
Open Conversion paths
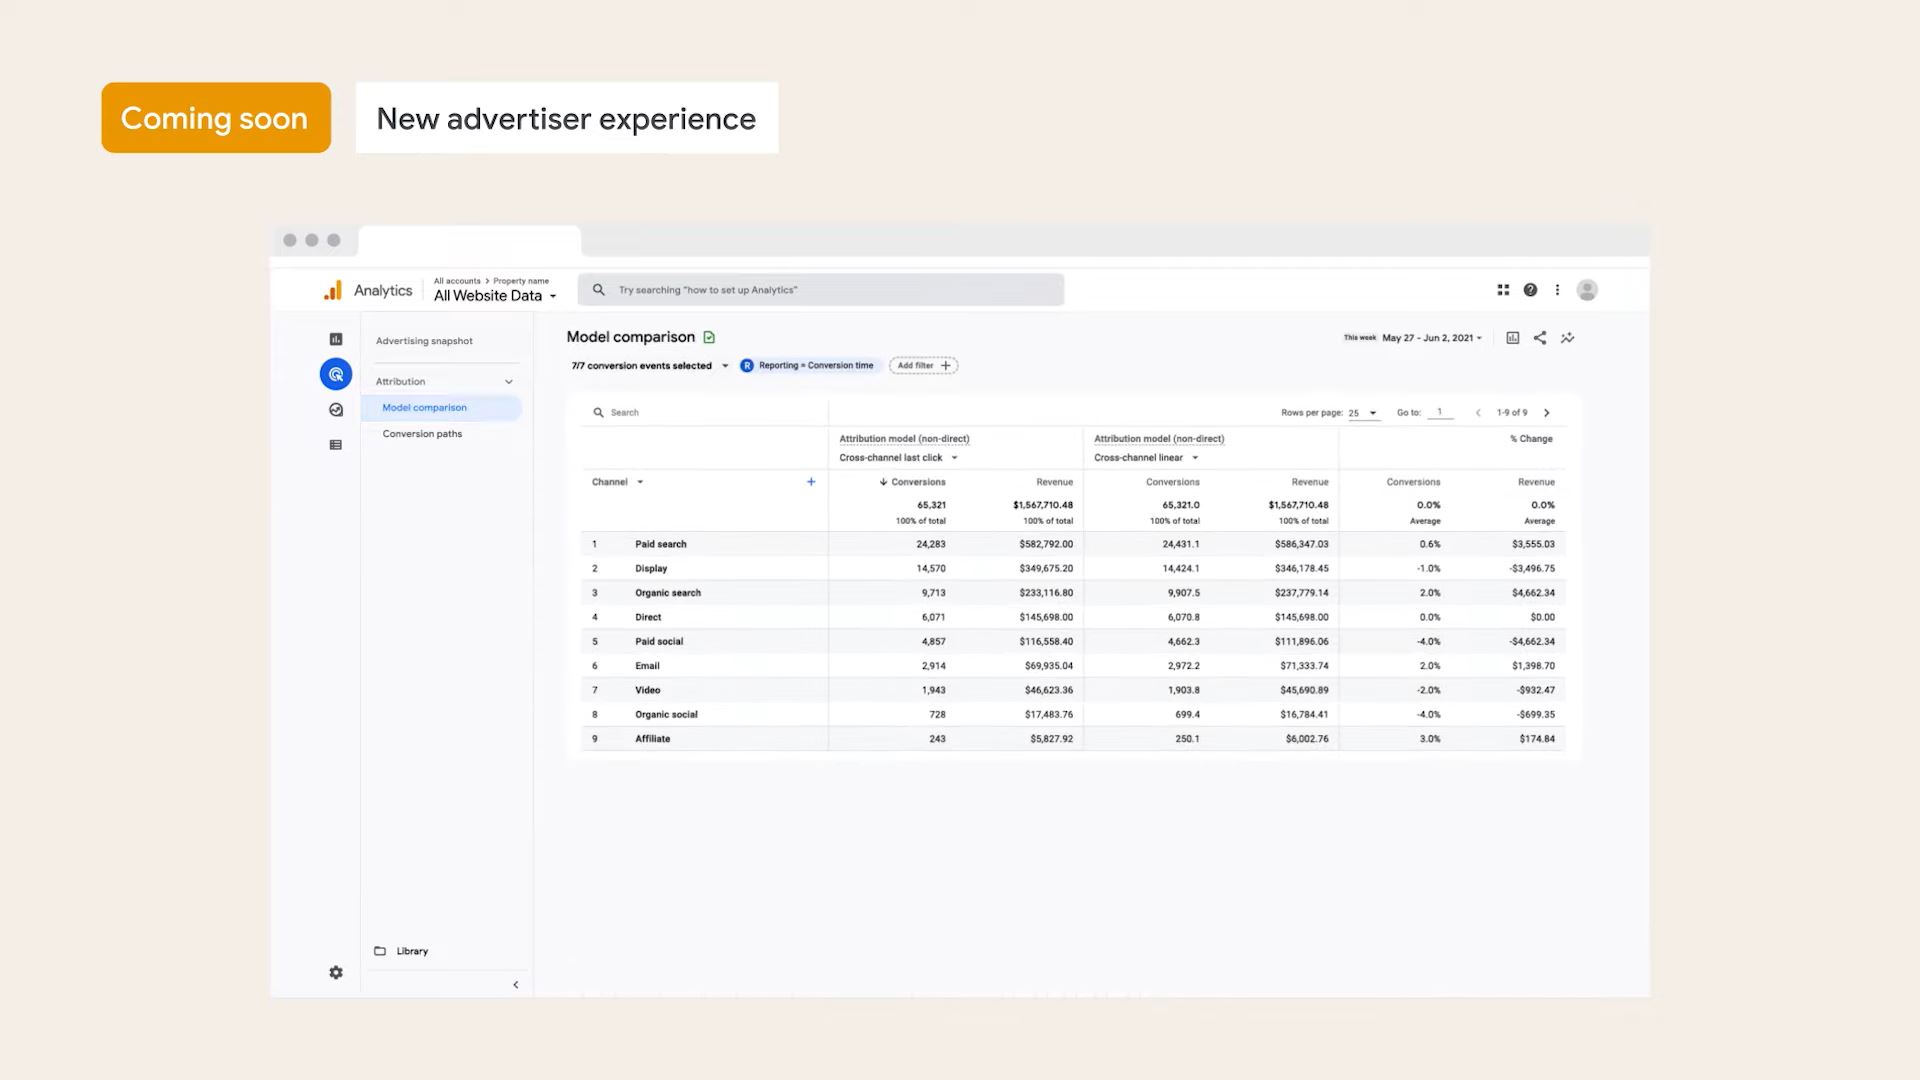[x=422, y=434]
